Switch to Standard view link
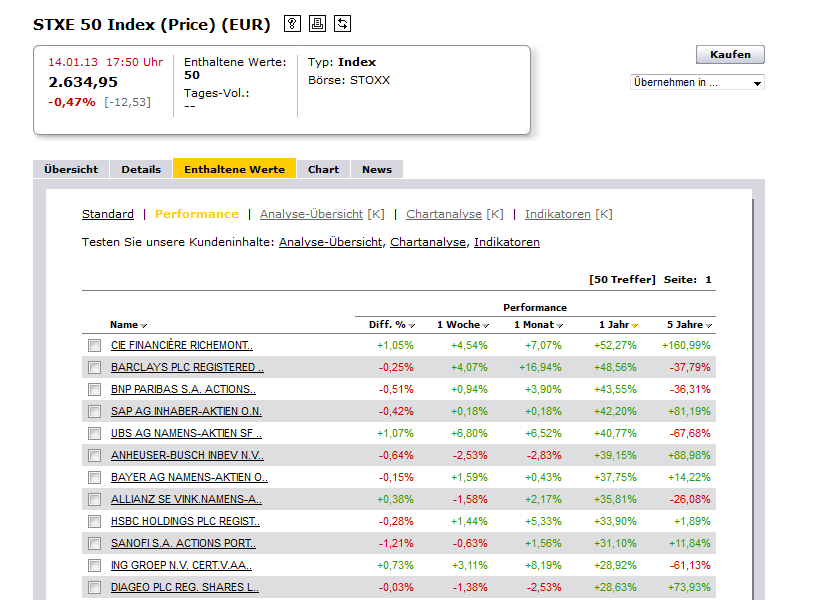 click(x=108, y=214)
